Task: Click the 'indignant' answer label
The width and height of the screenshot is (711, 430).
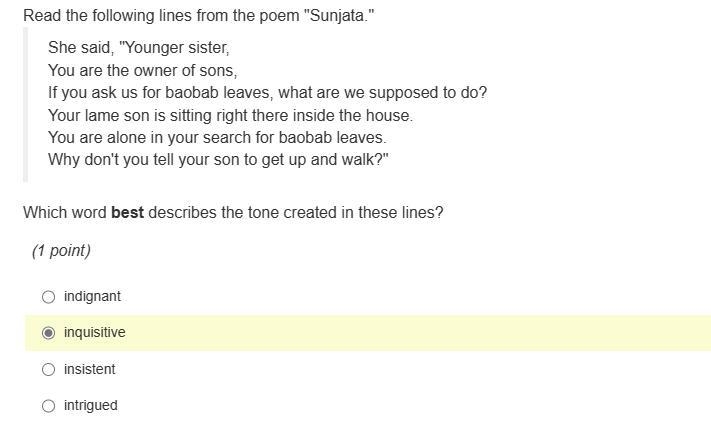Action: [x=93, y=297]
